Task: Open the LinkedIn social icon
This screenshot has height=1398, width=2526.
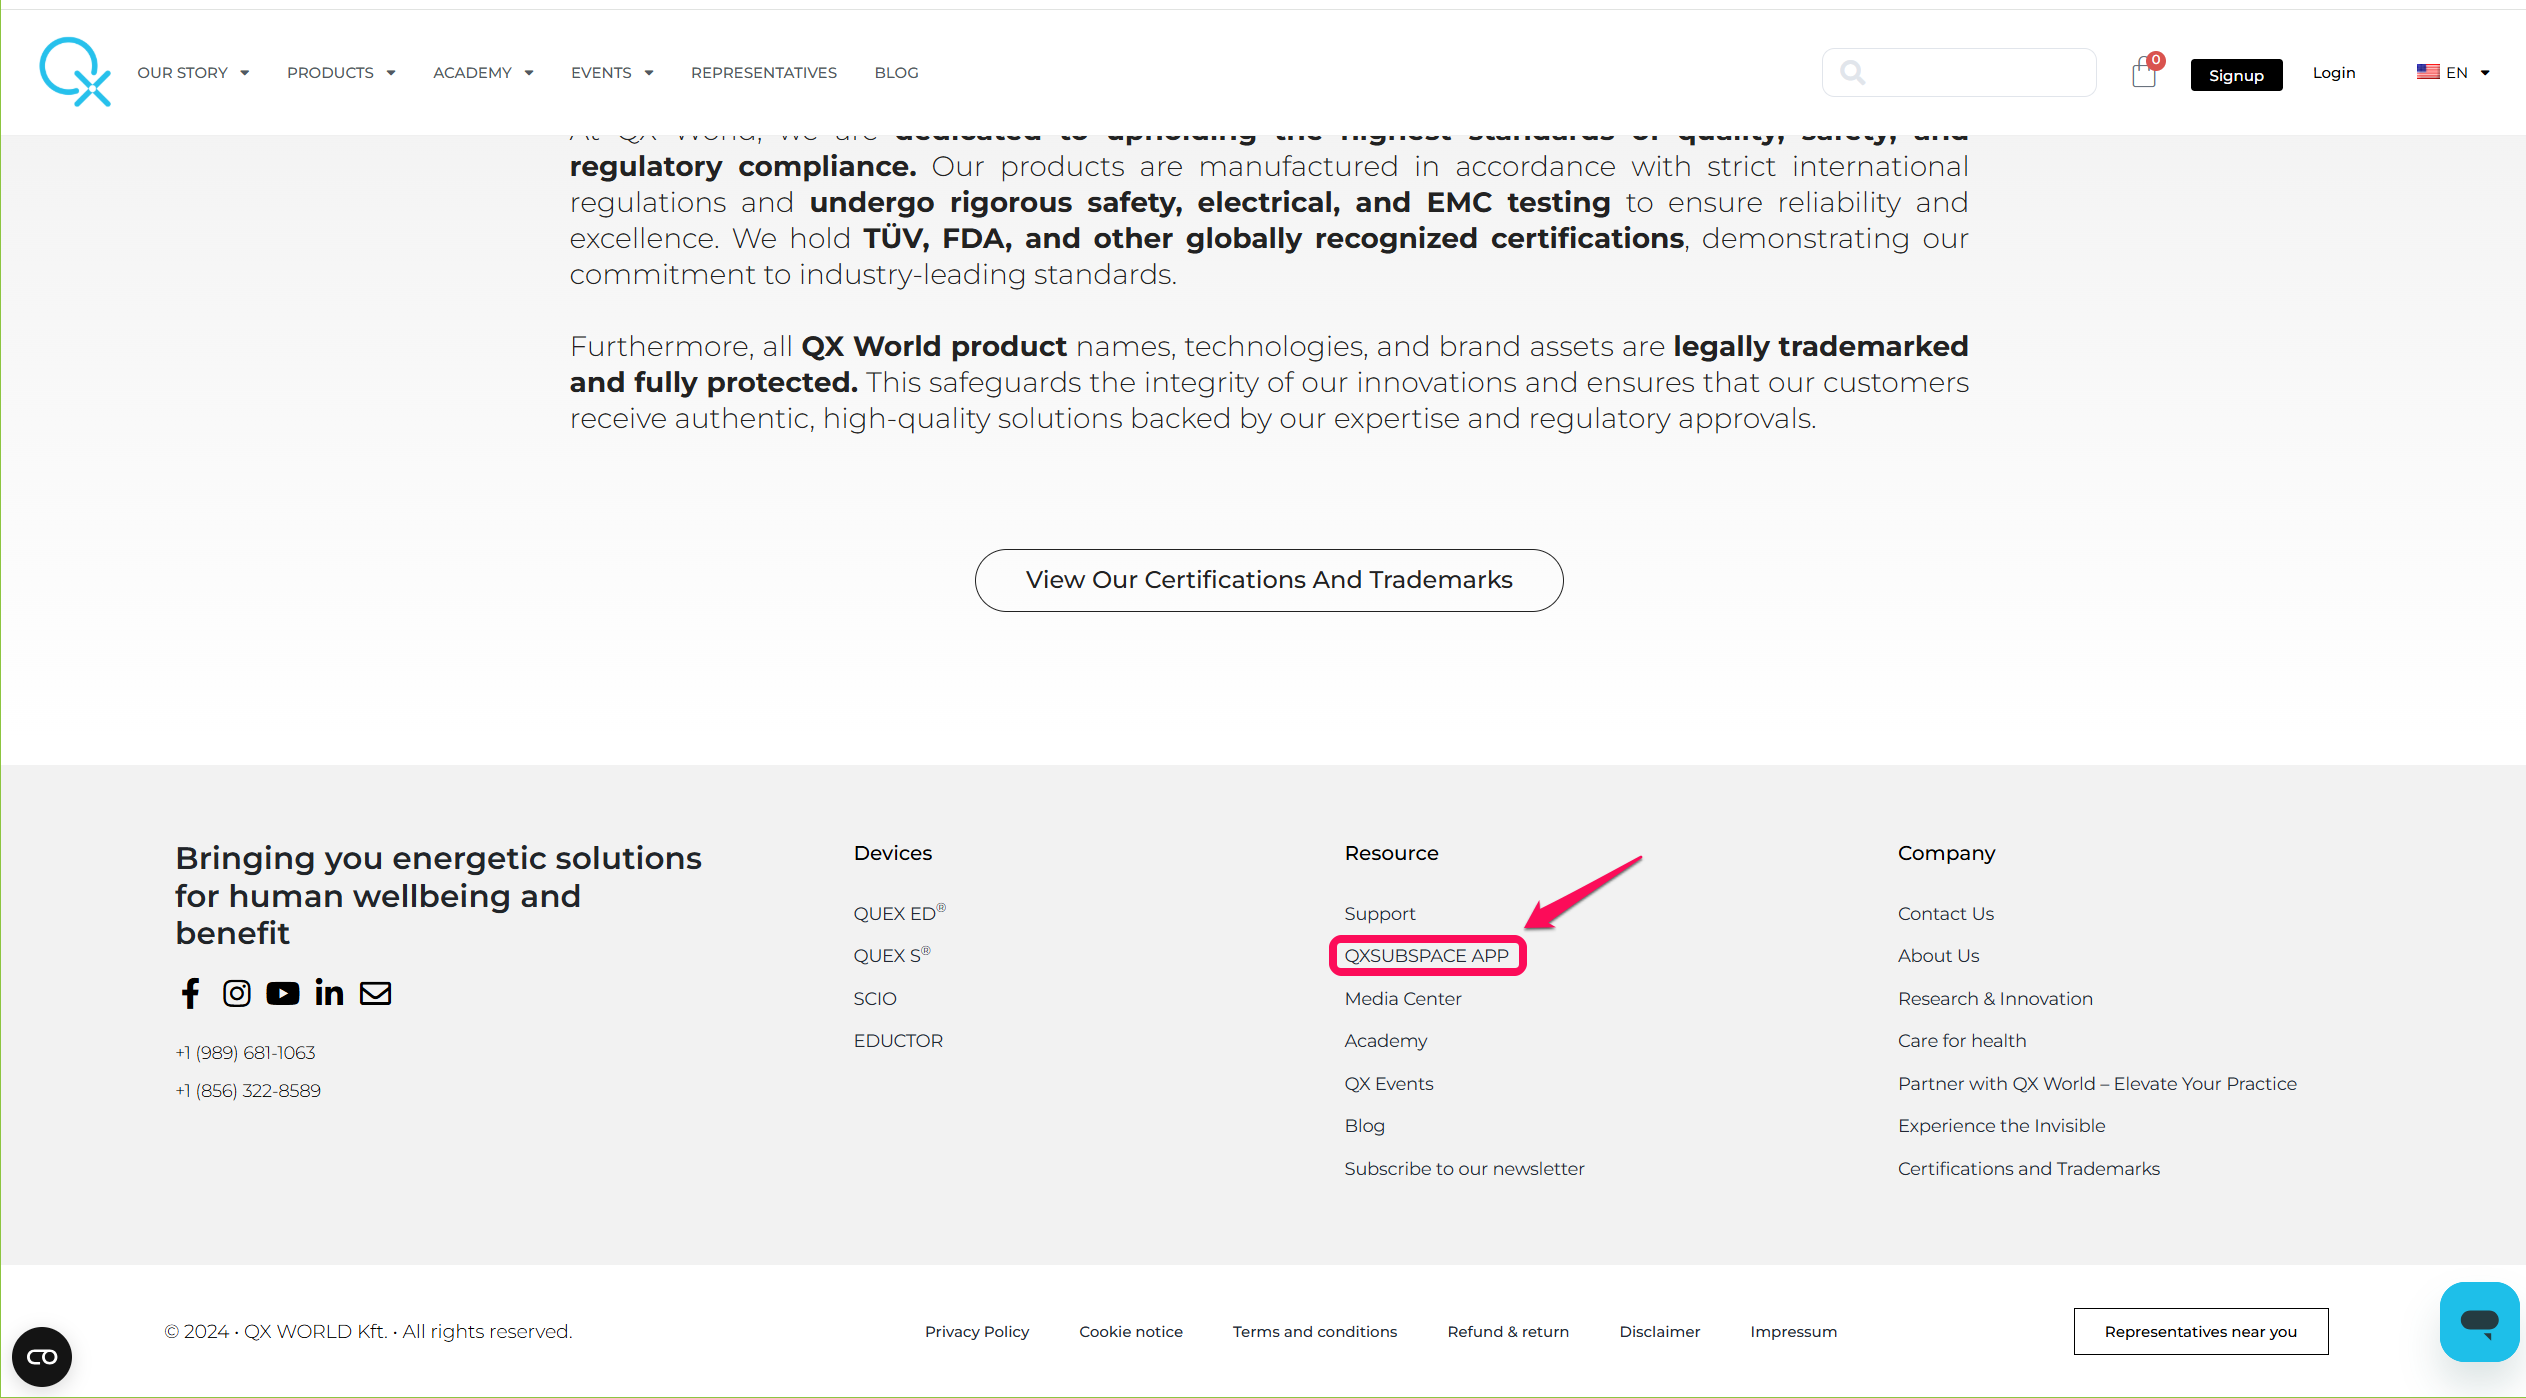Action: point(329,993)
